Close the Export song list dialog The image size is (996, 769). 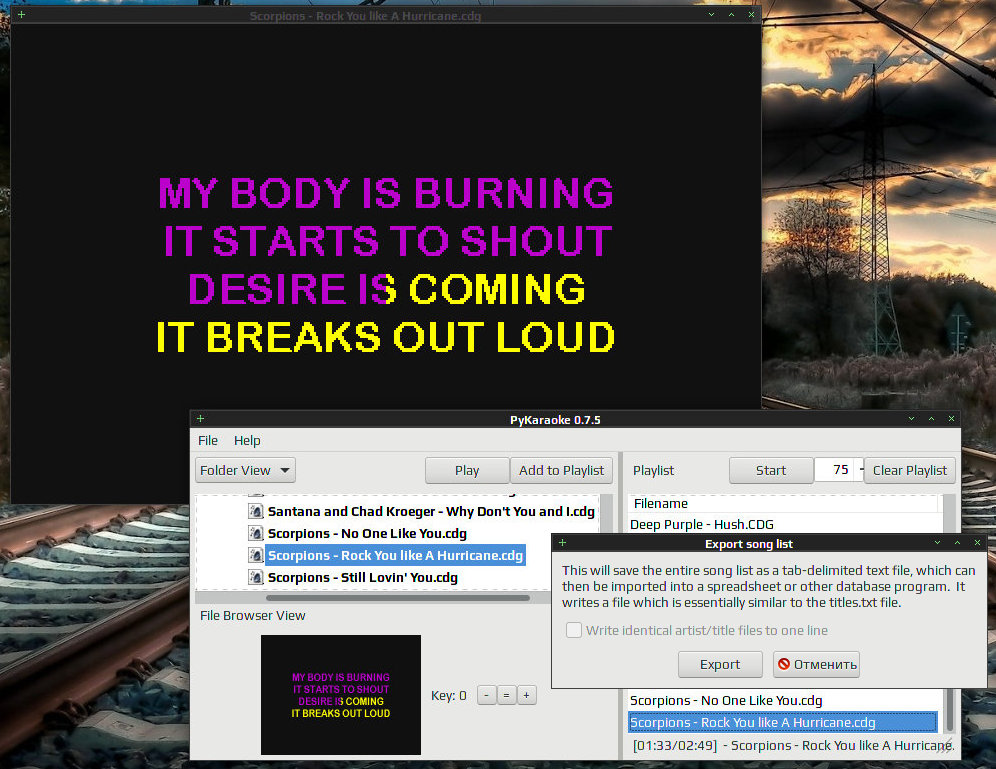(x=977, y=542)
